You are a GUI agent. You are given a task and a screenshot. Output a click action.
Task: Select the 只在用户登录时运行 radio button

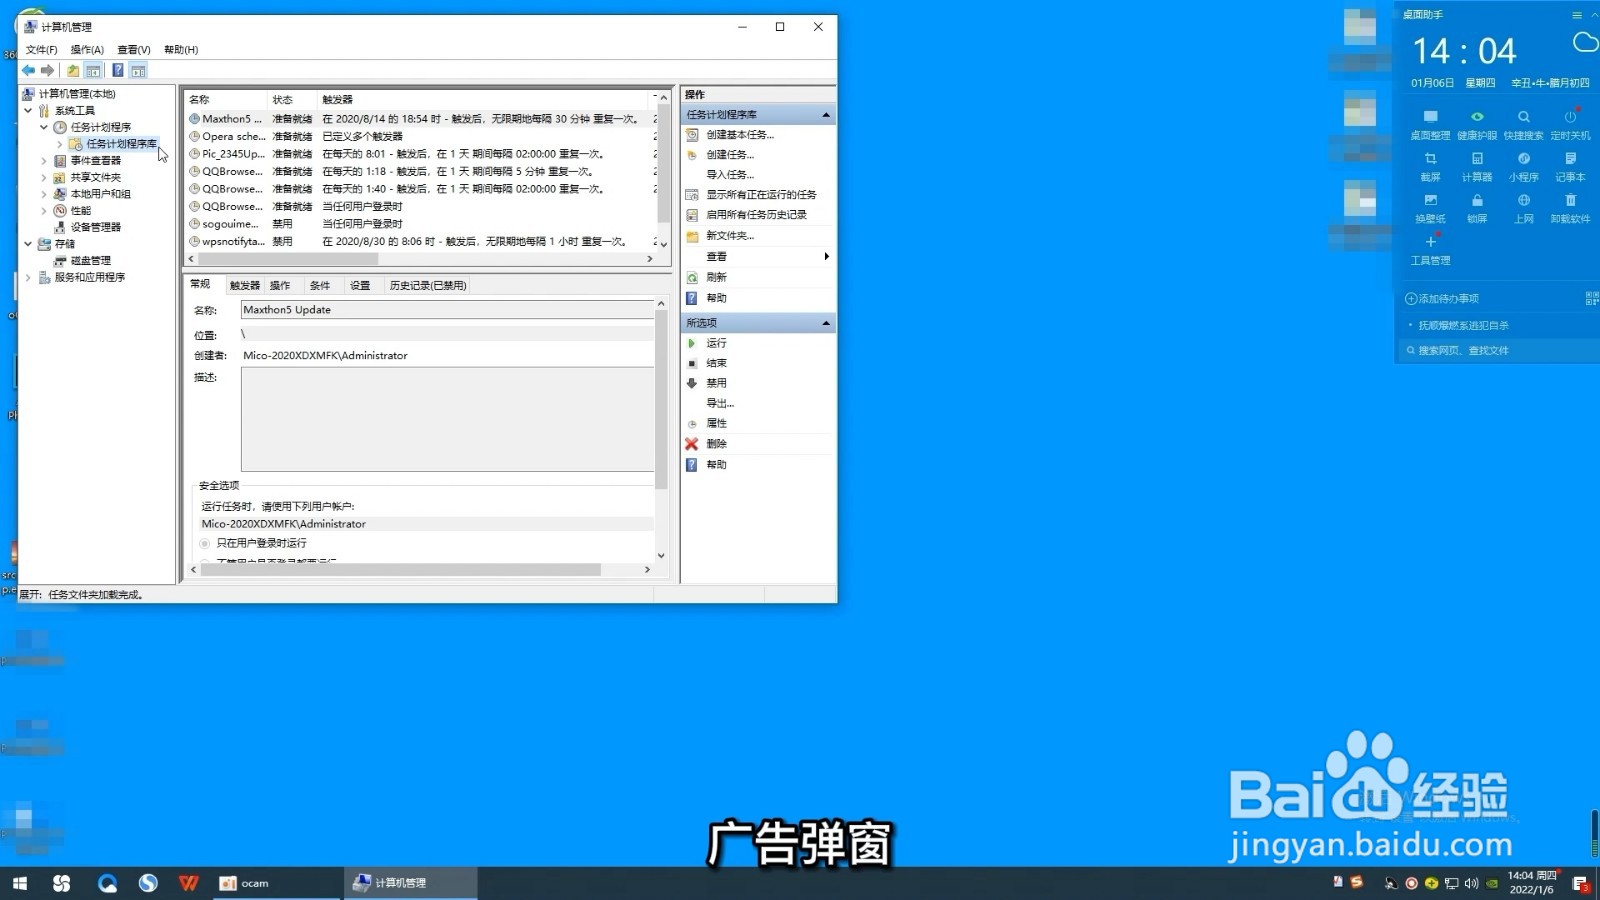tap(206, 543)
